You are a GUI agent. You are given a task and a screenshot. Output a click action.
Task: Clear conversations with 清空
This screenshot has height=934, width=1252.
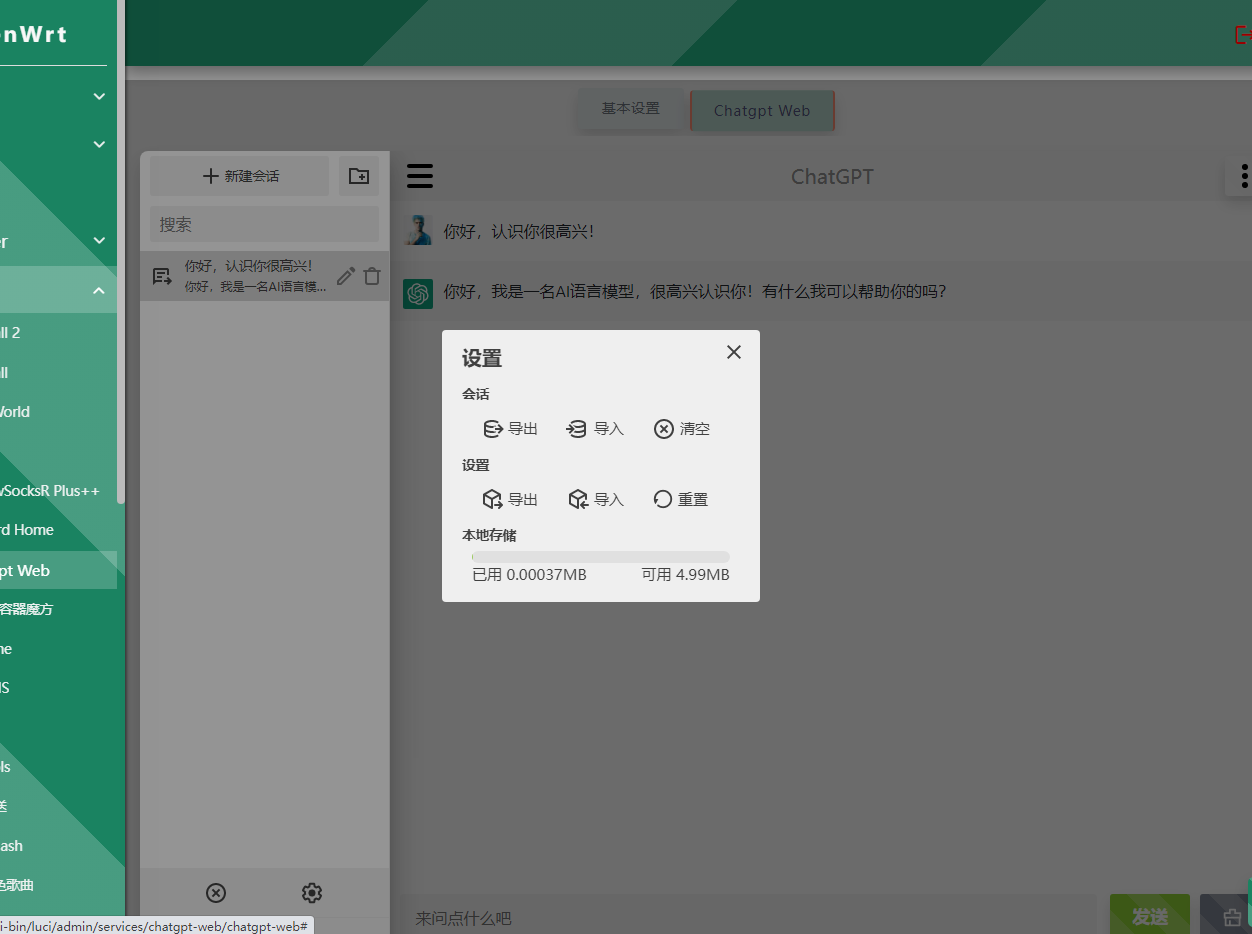(682, 429)
